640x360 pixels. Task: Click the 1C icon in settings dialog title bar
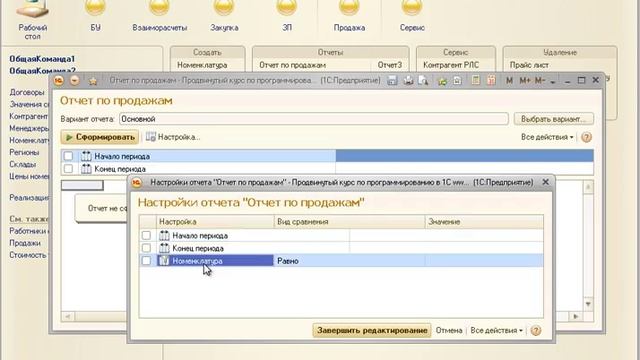pyautogui.click(x=136, y=182)
